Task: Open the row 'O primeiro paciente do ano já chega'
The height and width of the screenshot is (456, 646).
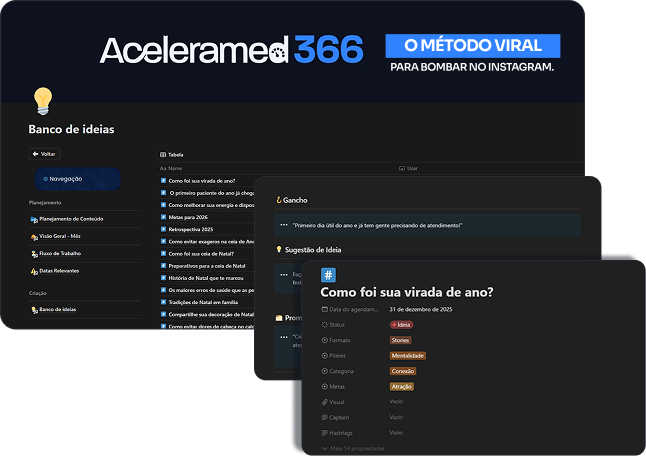Action: (212, 193)
